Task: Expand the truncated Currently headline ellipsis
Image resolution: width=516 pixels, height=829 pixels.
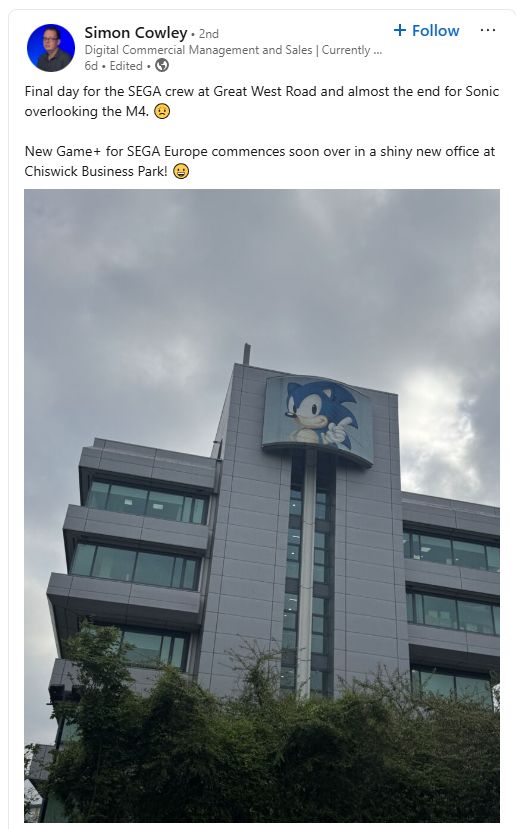Action: click(x=377, y=51)
